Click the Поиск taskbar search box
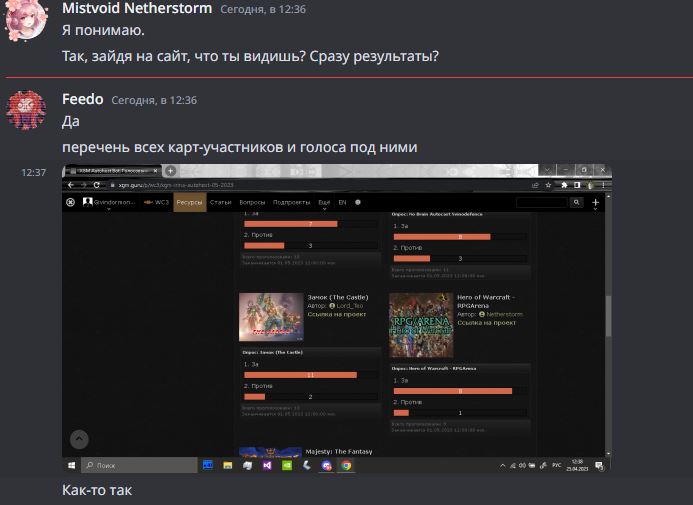Viewport: 693px width, 505px height. click(x=139, y=465)
